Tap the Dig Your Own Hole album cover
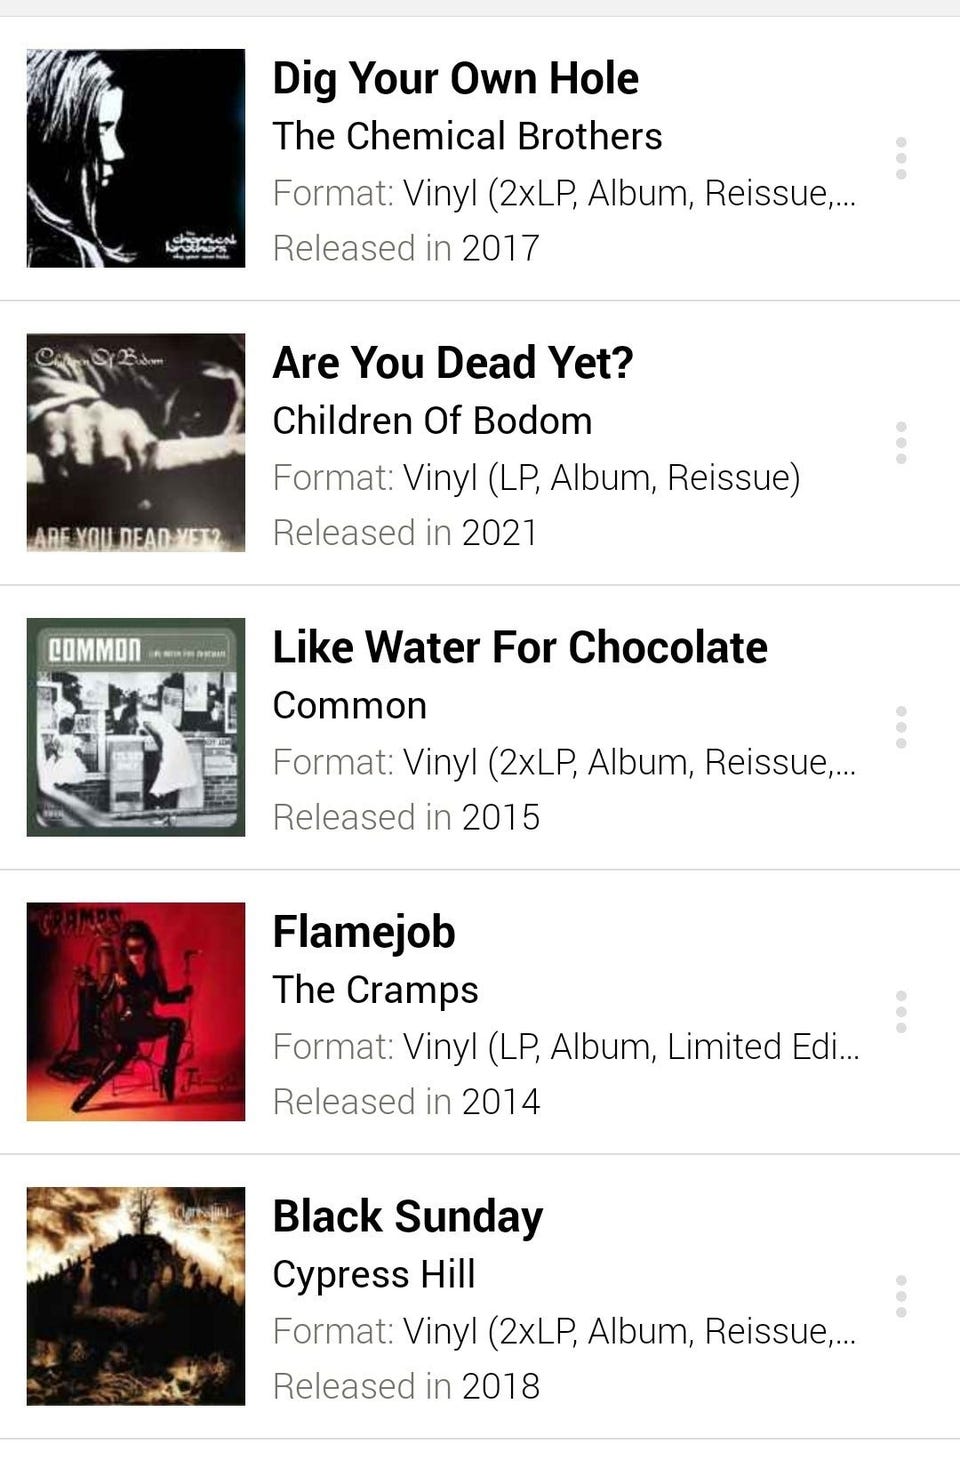The height and width of the screenshot is (1468, 960). pyautogui.click(x=136, y=158)
